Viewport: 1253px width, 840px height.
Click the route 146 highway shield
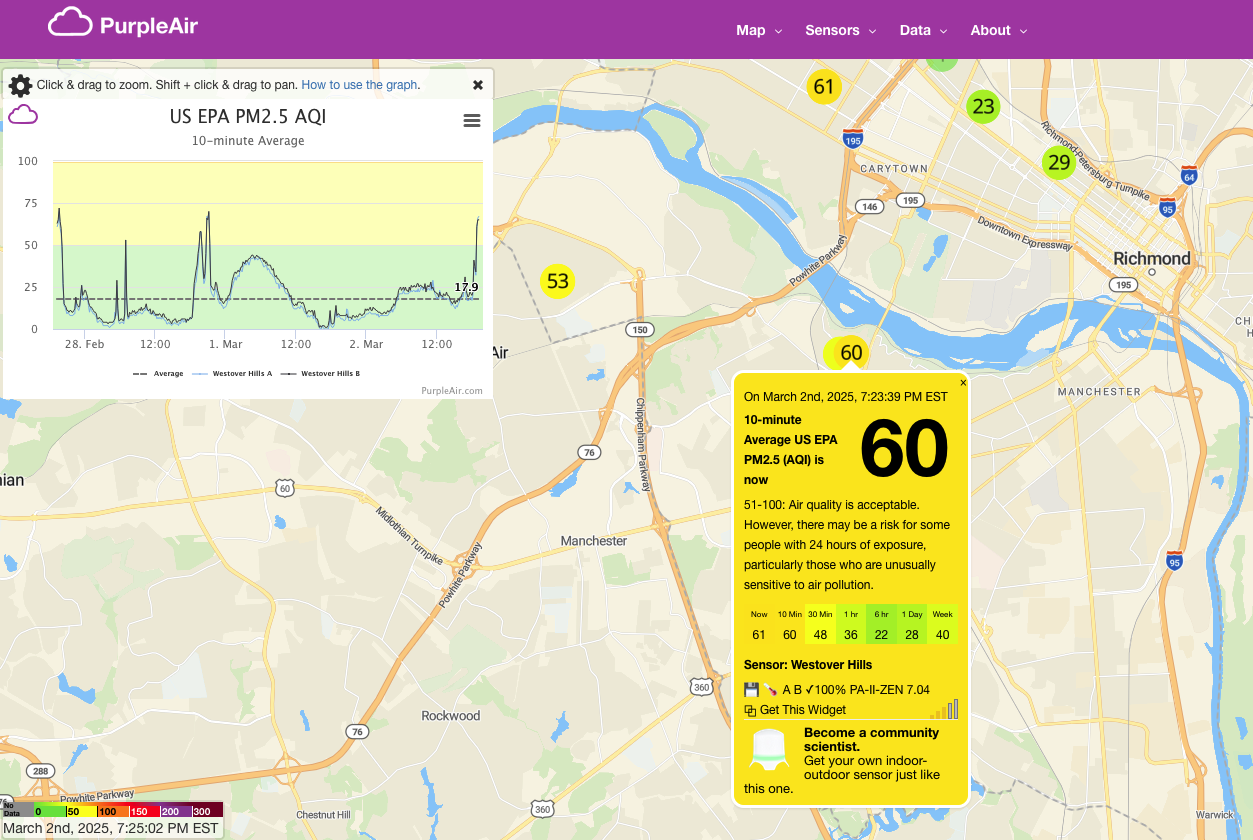point(869,207)
